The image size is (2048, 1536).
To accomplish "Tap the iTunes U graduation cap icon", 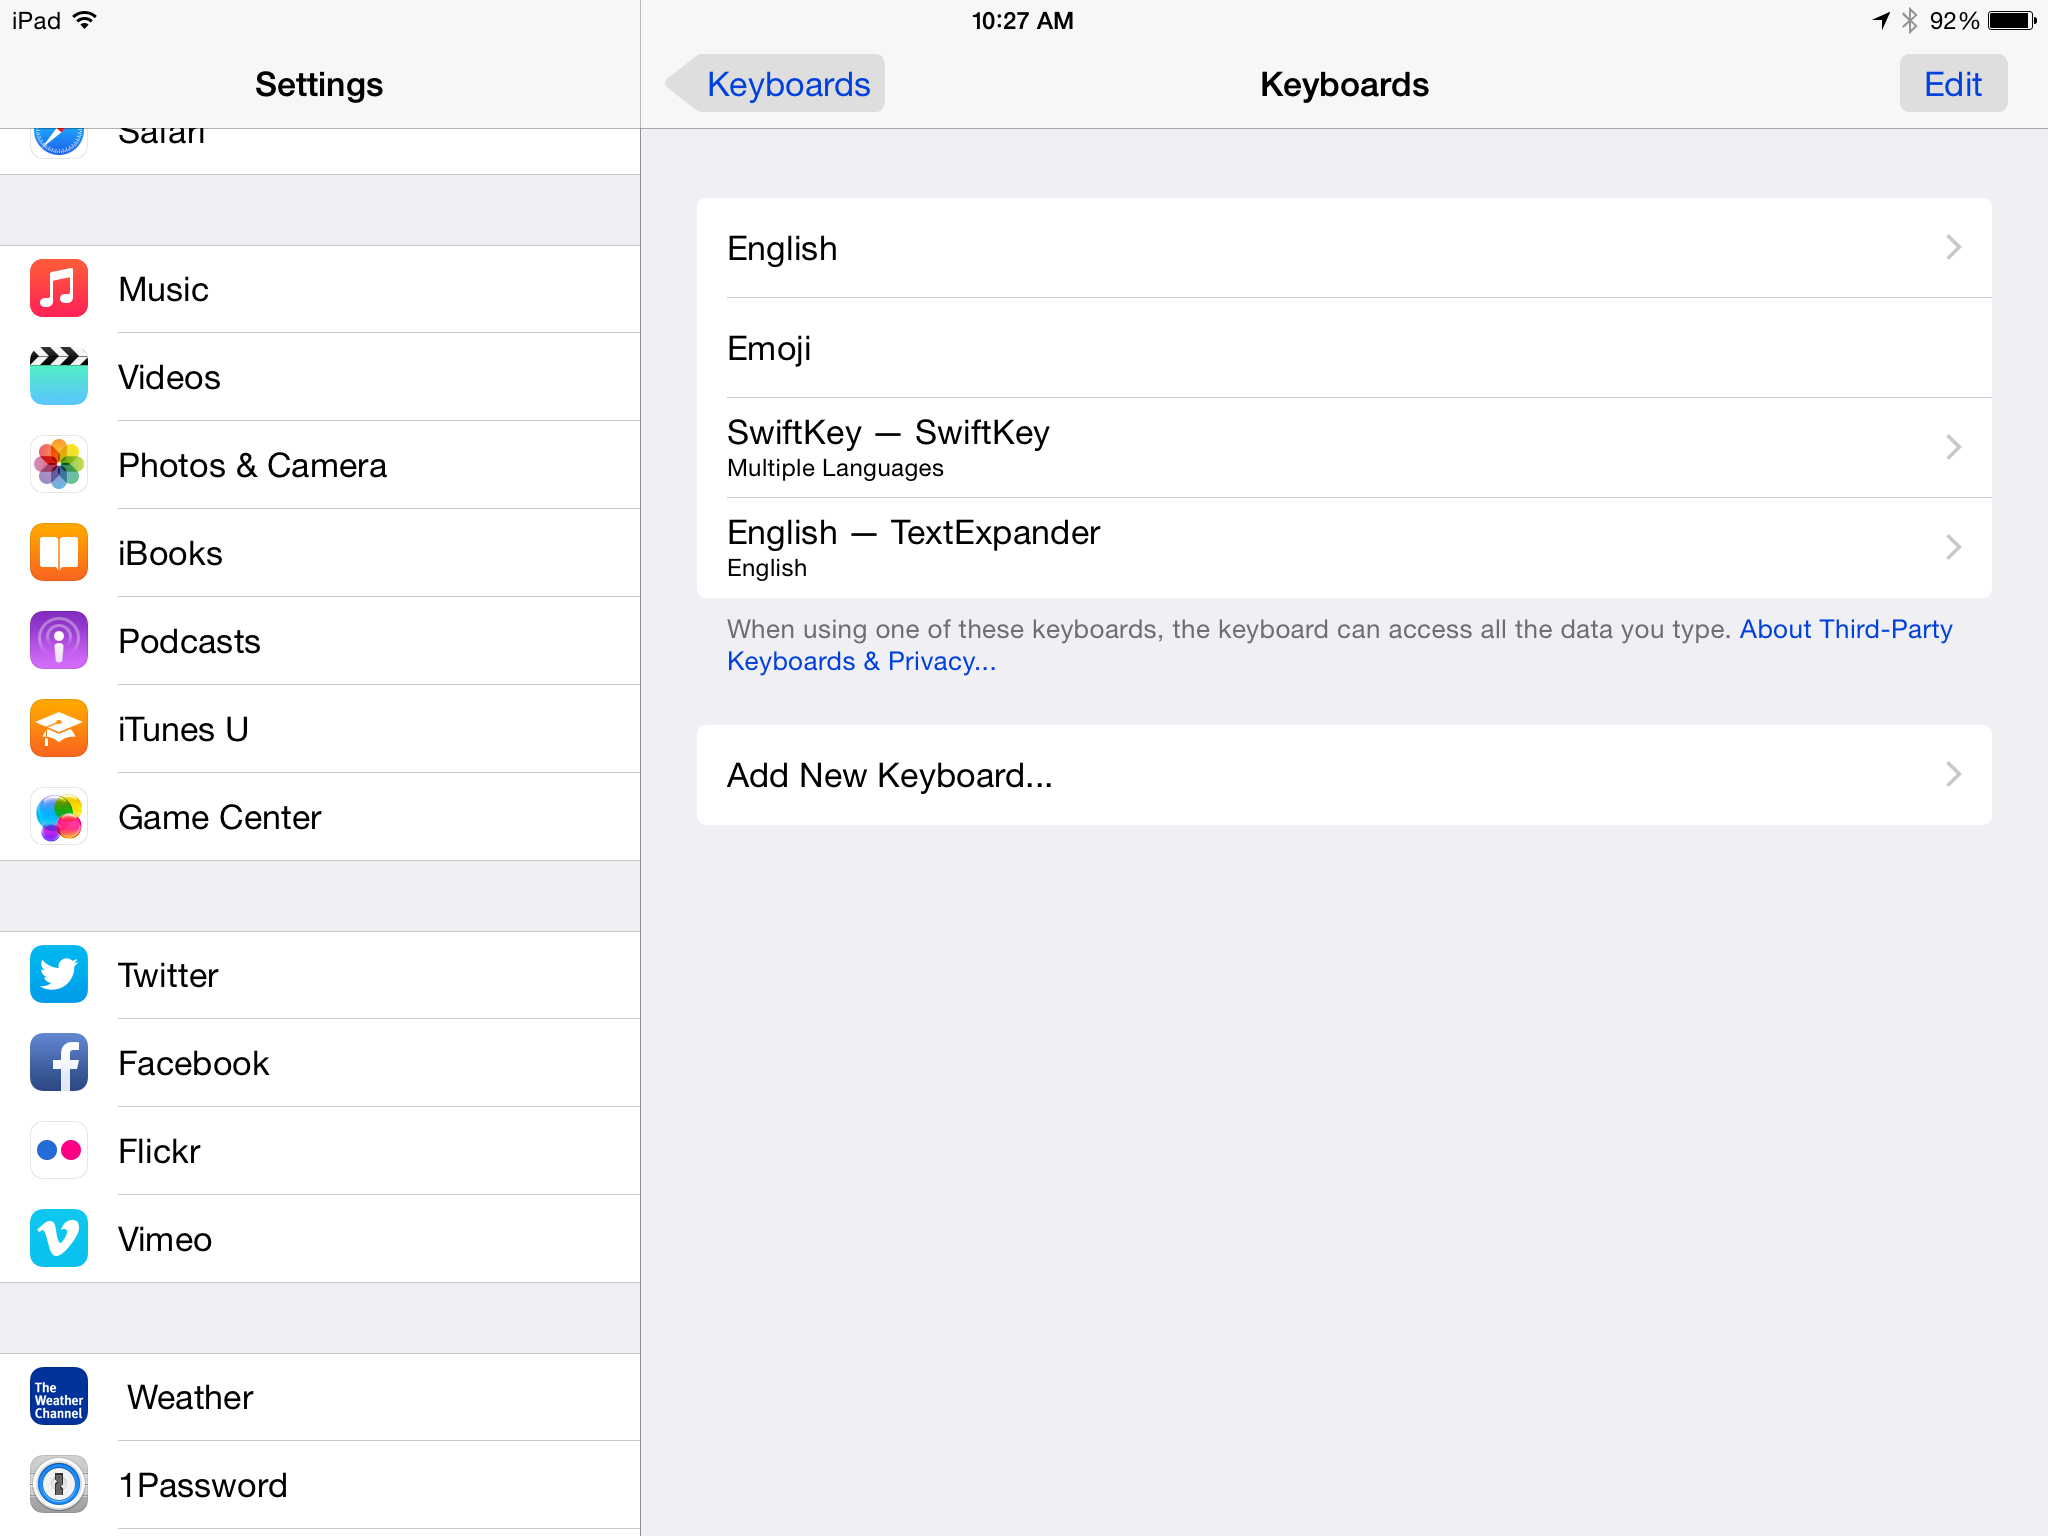I will 59,729.
